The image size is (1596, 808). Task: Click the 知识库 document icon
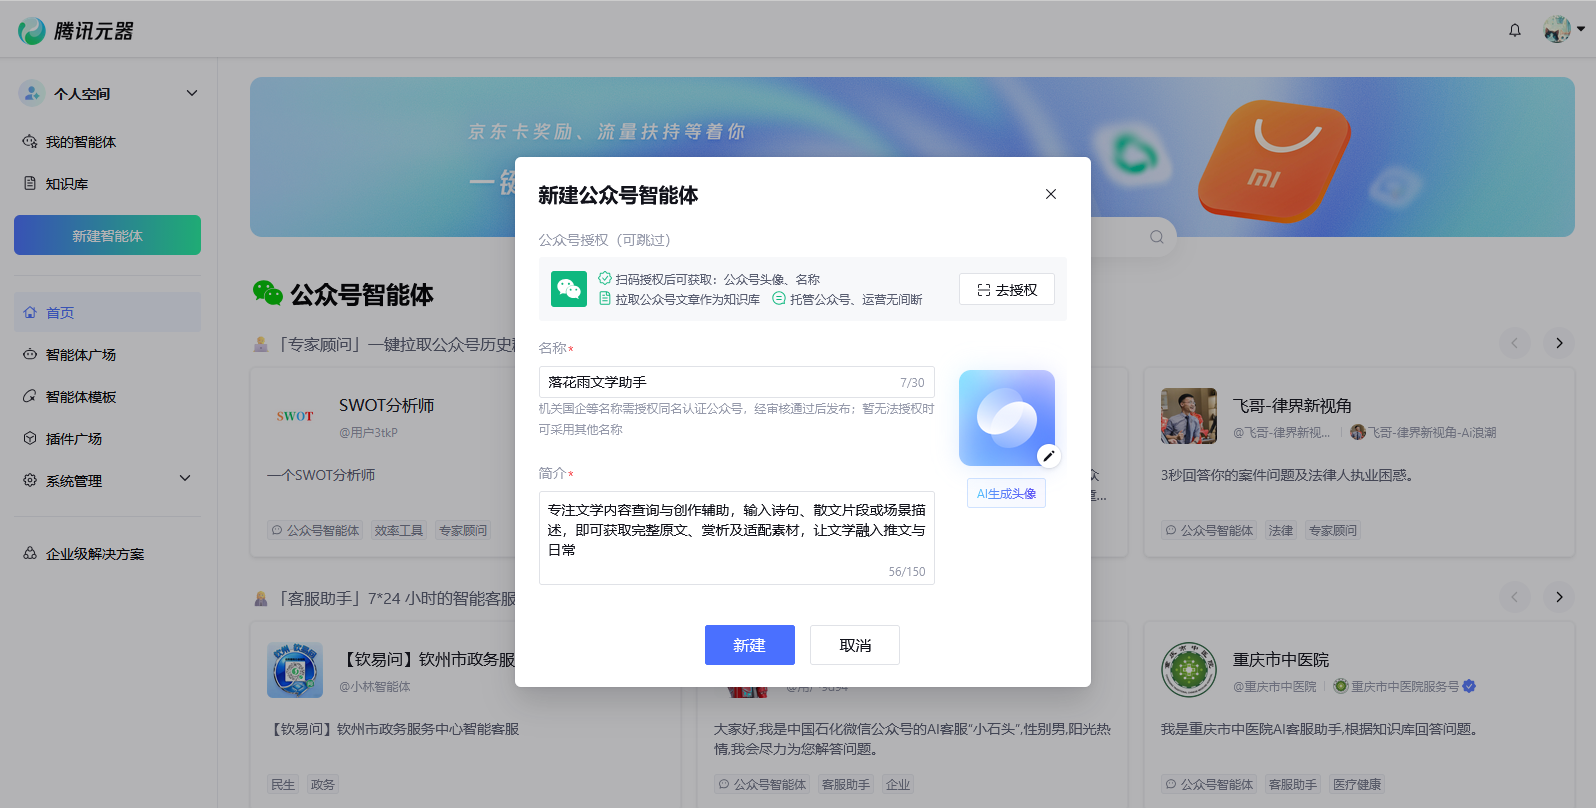click(x=30, y=183)
